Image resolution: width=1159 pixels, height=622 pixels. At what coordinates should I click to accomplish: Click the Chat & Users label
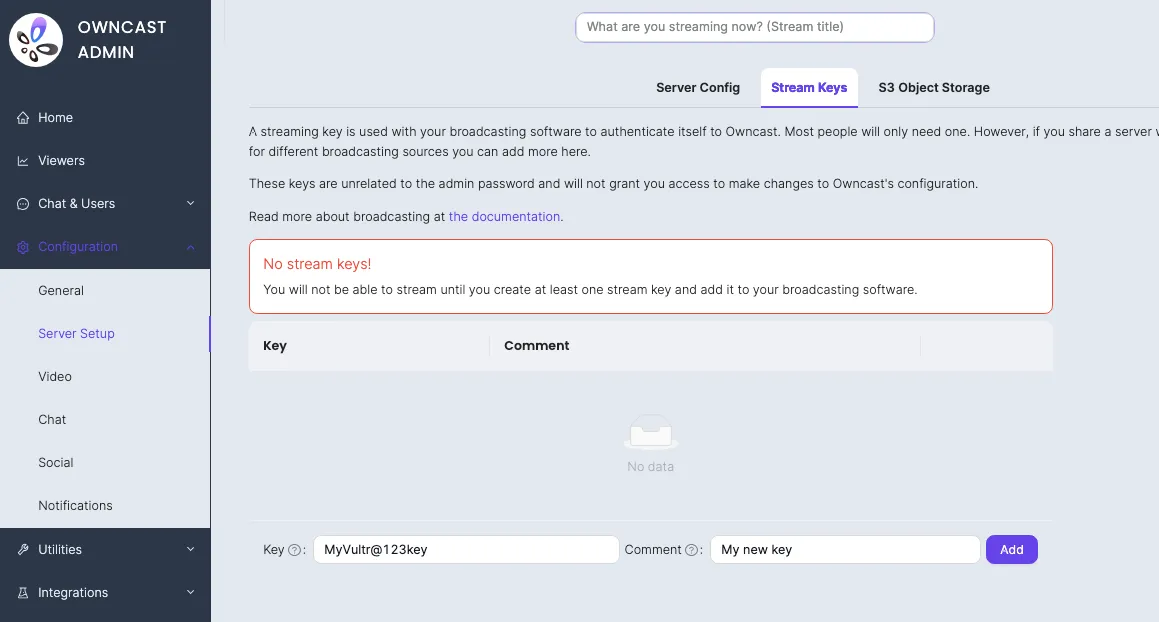pos(77,203)
